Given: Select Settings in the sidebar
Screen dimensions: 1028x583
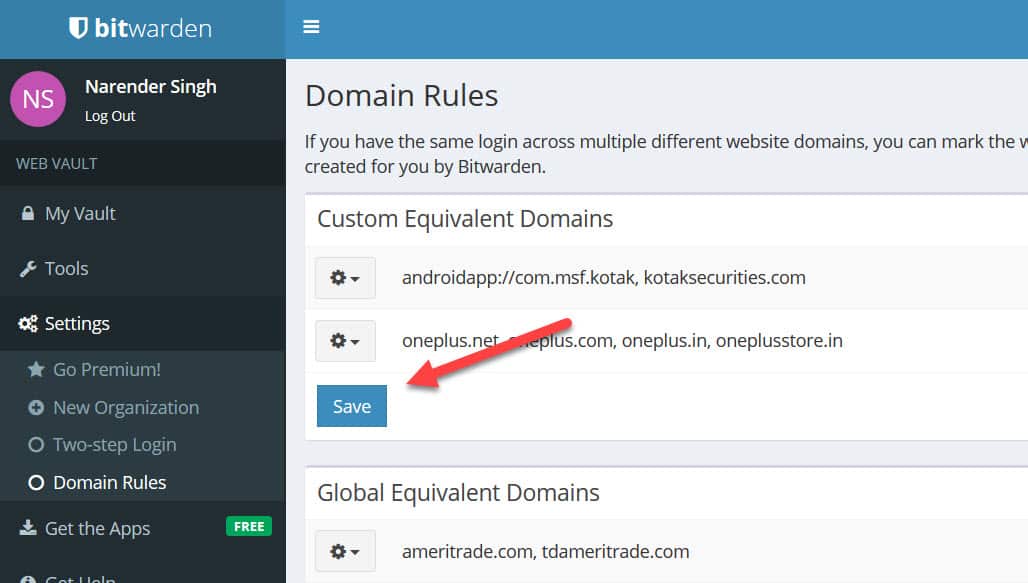Looking at the screenshot, I should click(143, 323).
